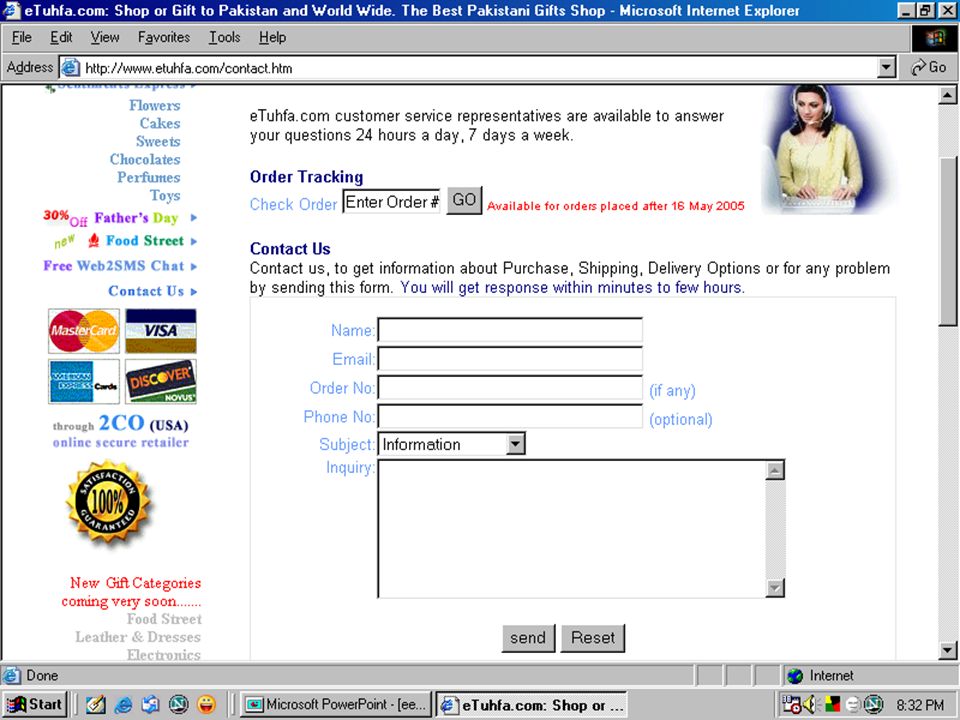
Task: Click the 100% Satisfaction Guaranteed badge
Action: coord(108,503)
